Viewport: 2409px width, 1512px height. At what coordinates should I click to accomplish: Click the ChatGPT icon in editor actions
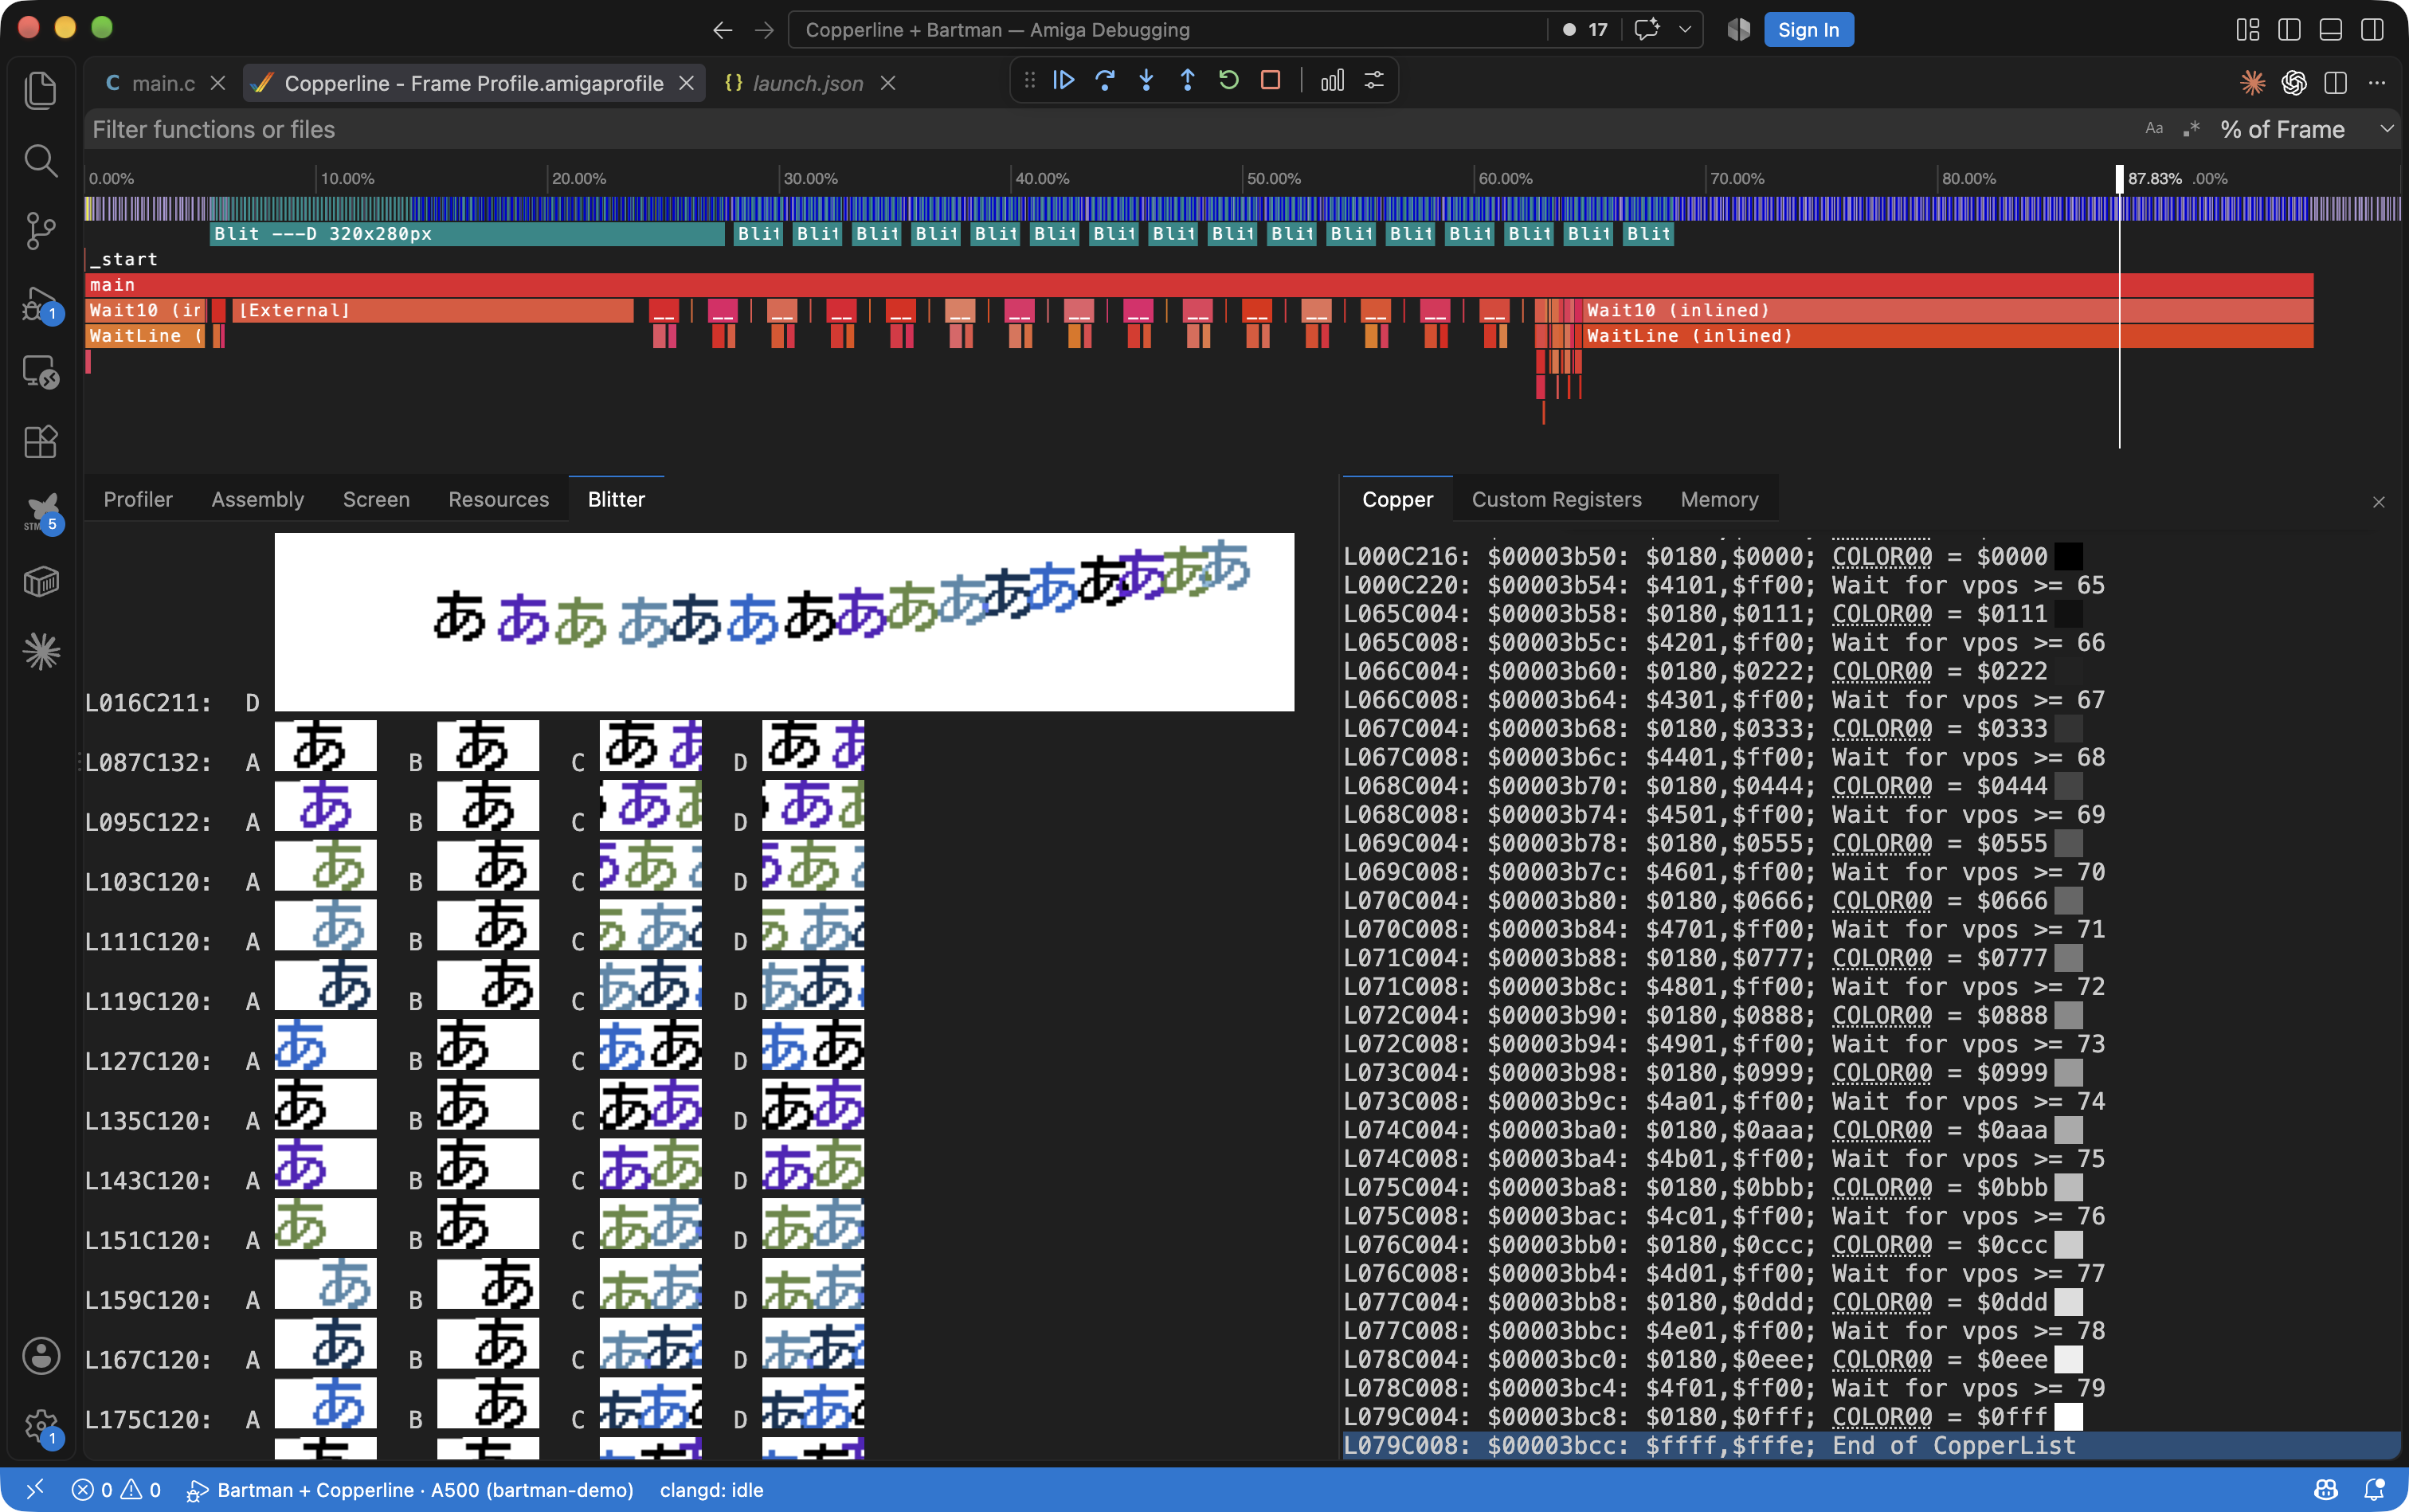(x=2294, y=83)
